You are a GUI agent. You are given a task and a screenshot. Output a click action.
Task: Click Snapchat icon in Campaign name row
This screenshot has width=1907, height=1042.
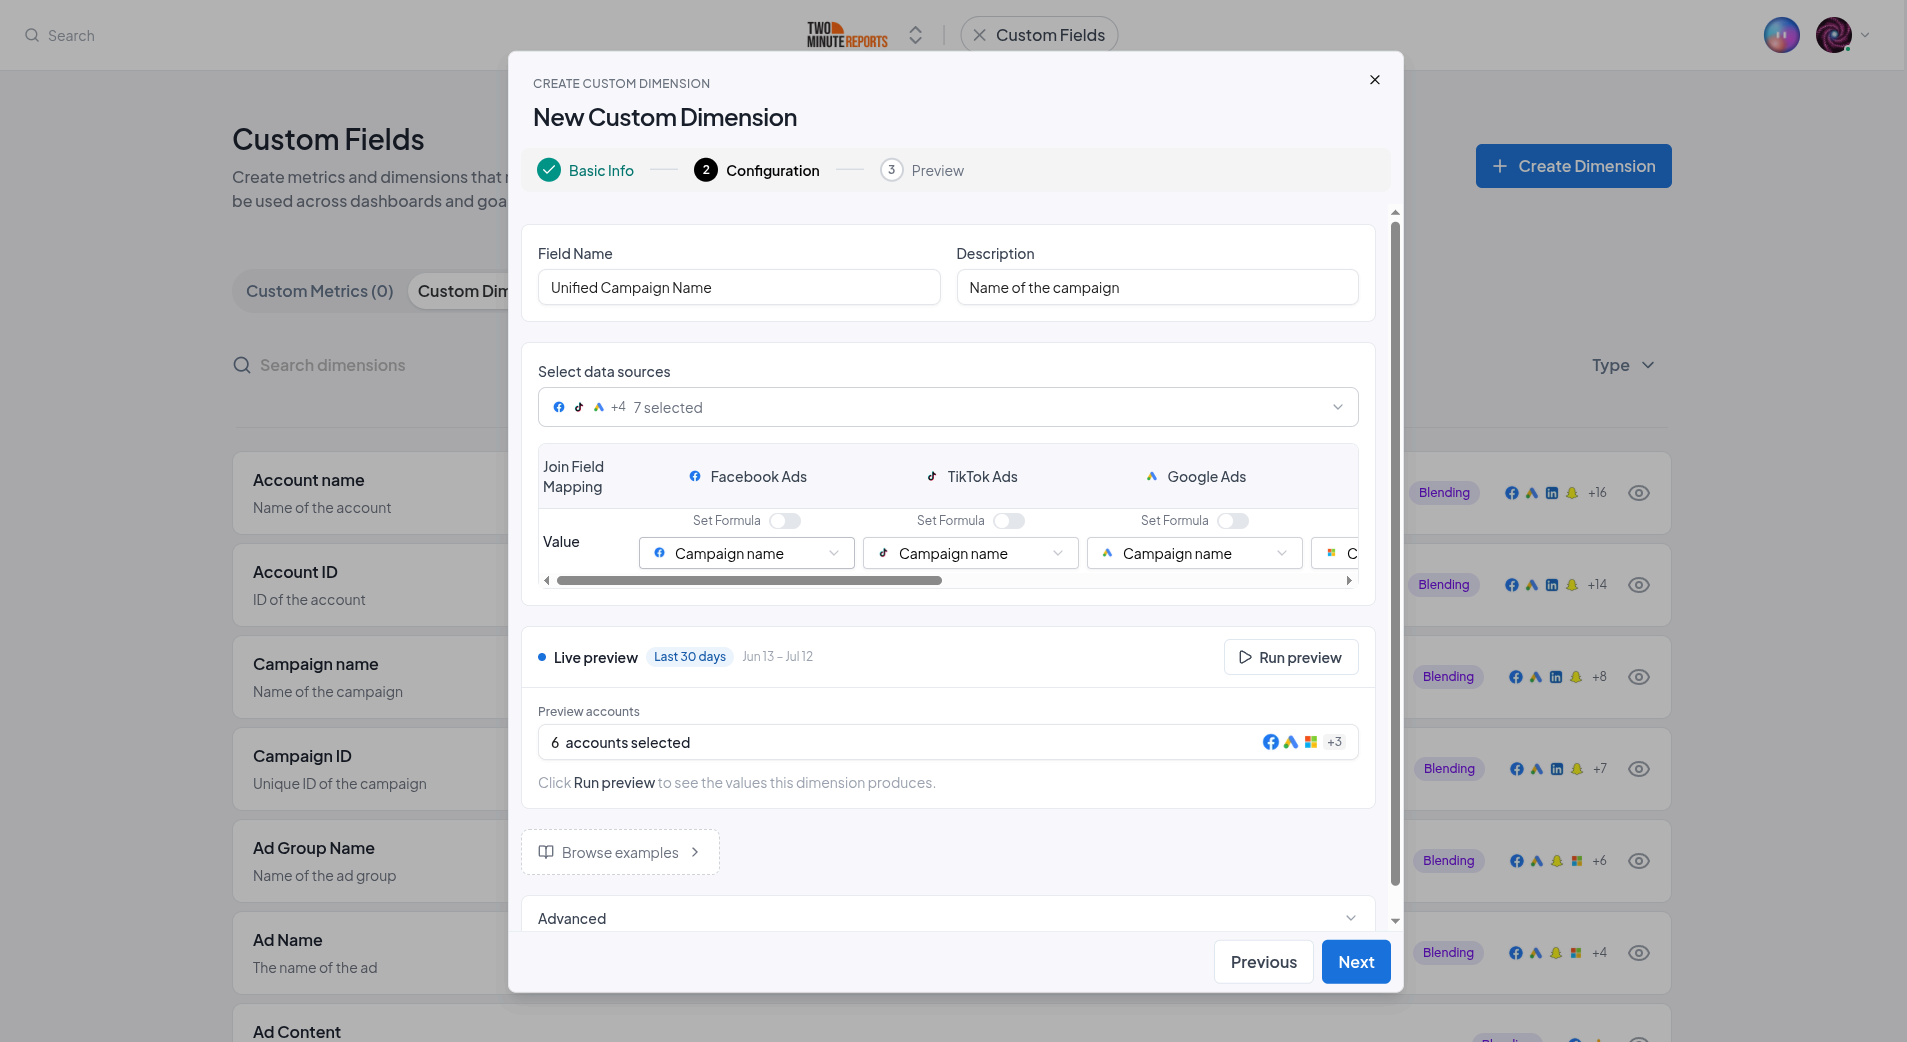(x=1576, y=677)
